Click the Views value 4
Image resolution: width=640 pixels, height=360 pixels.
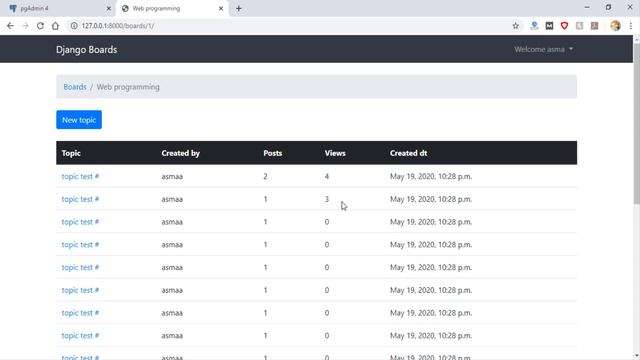(x=327, y=176)
